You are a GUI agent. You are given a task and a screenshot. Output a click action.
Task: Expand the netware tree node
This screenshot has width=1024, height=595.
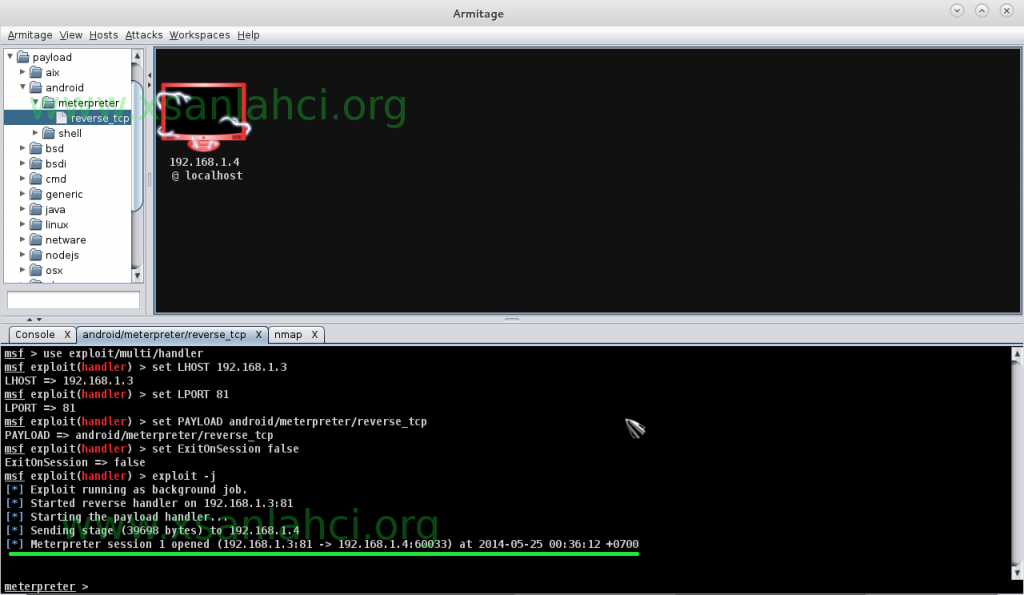point(22,240)
